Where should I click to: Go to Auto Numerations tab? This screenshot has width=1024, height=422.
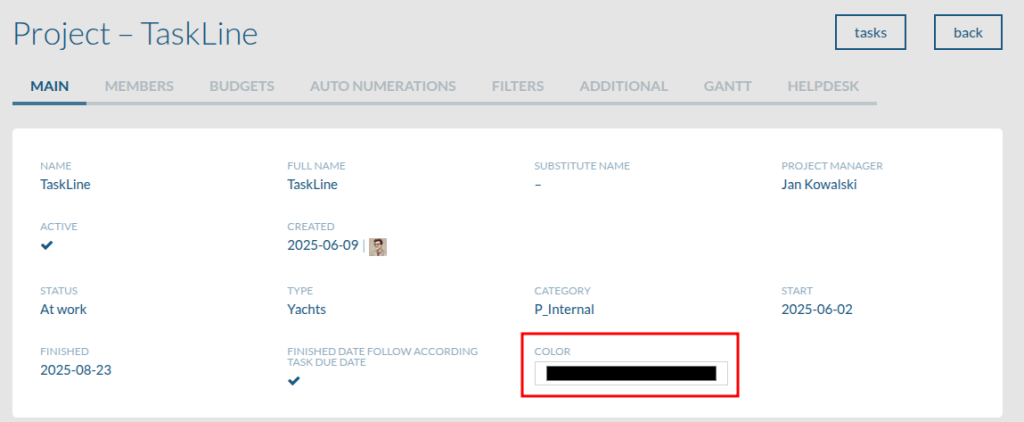[x=383, y=86]
